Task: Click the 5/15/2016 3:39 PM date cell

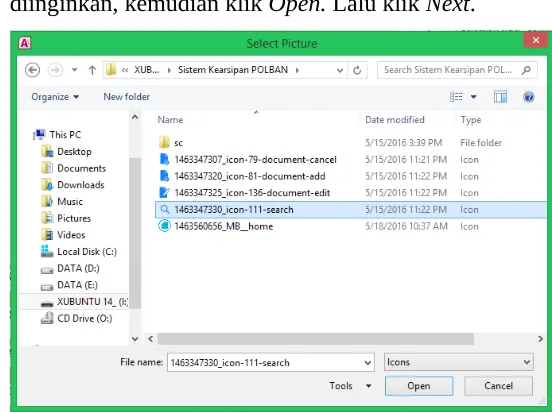Action: (403, 143)
